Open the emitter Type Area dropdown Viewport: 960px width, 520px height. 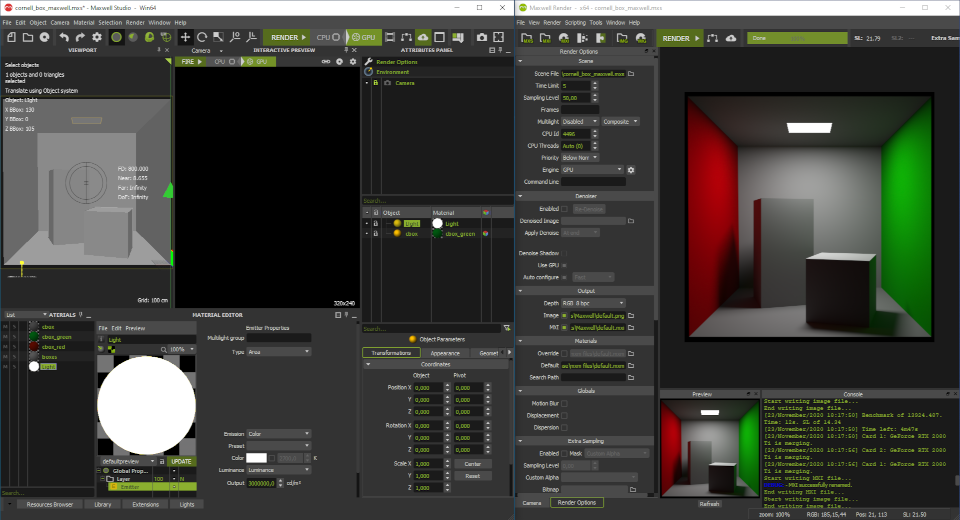pyautogui.click(x=279, y=352)
